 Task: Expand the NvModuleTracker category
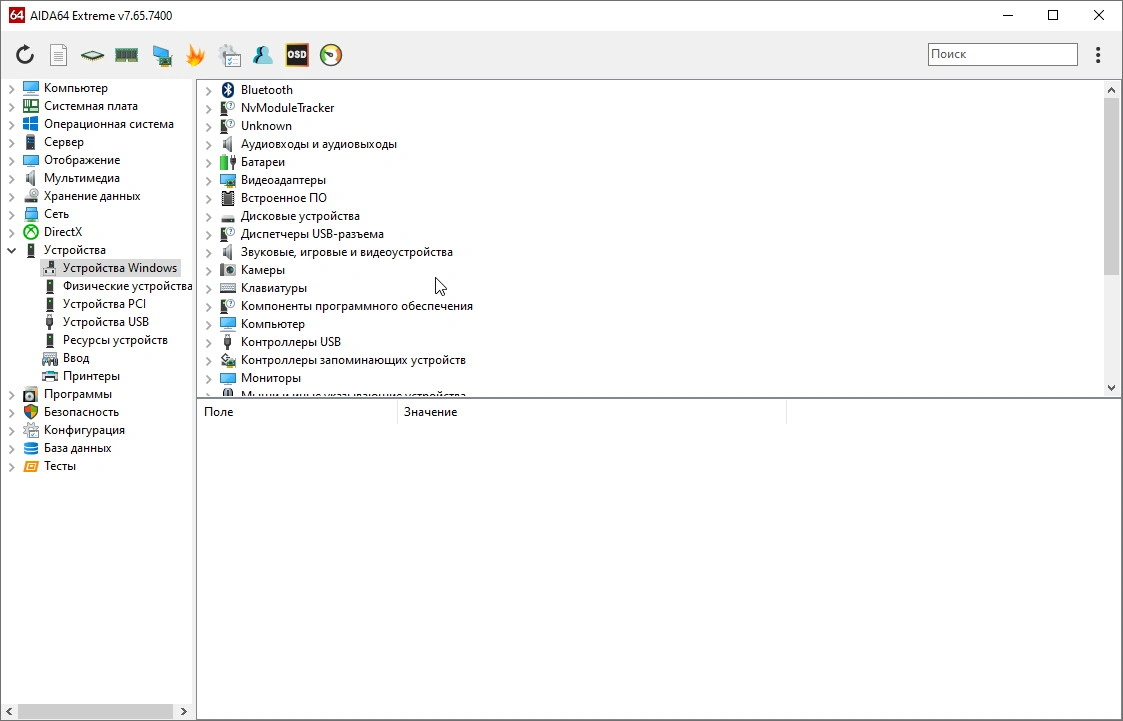click(208, 108)
